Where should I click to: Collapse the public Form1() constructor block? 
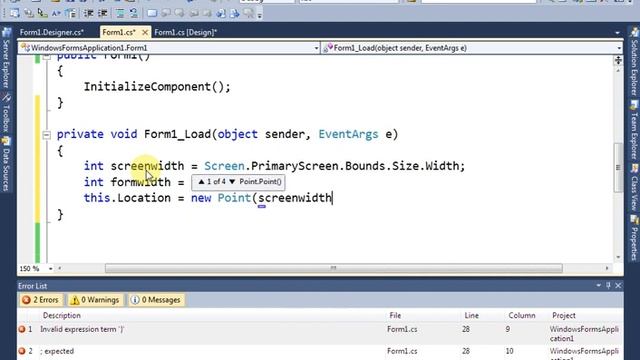(47, 57)
